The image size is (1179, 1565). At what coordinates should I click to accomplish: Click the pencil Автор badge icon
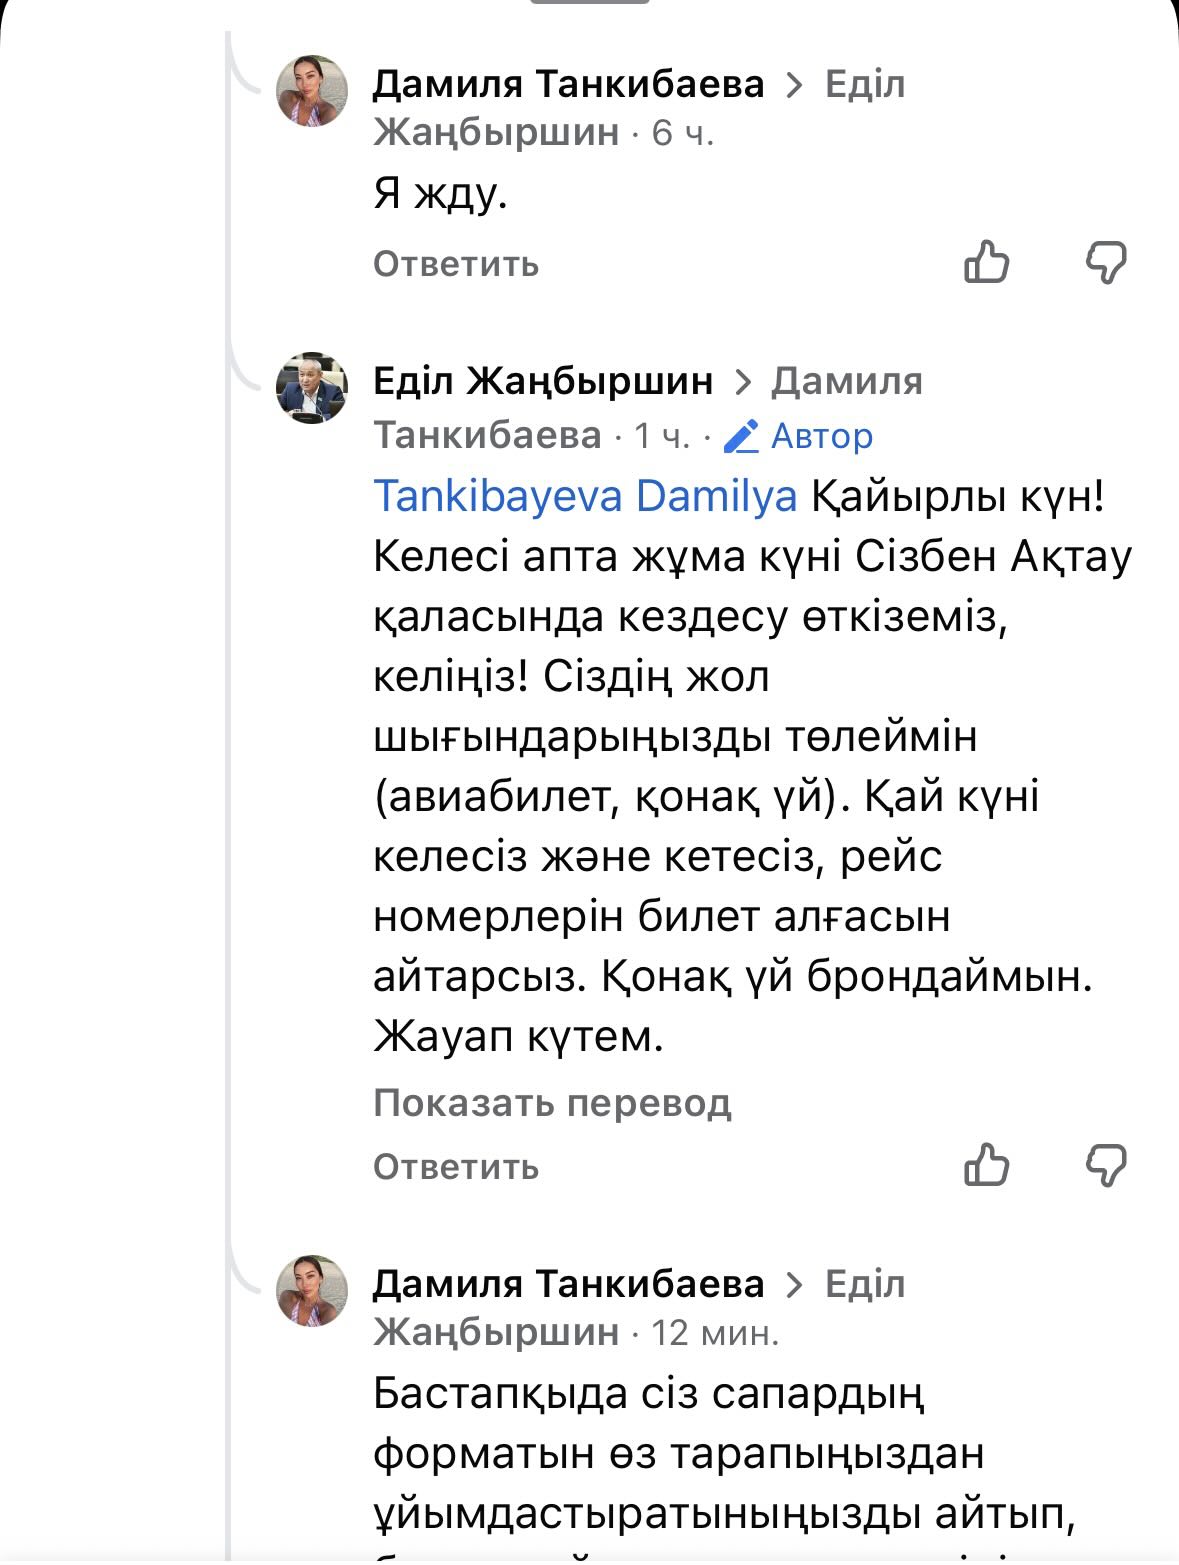741,436
